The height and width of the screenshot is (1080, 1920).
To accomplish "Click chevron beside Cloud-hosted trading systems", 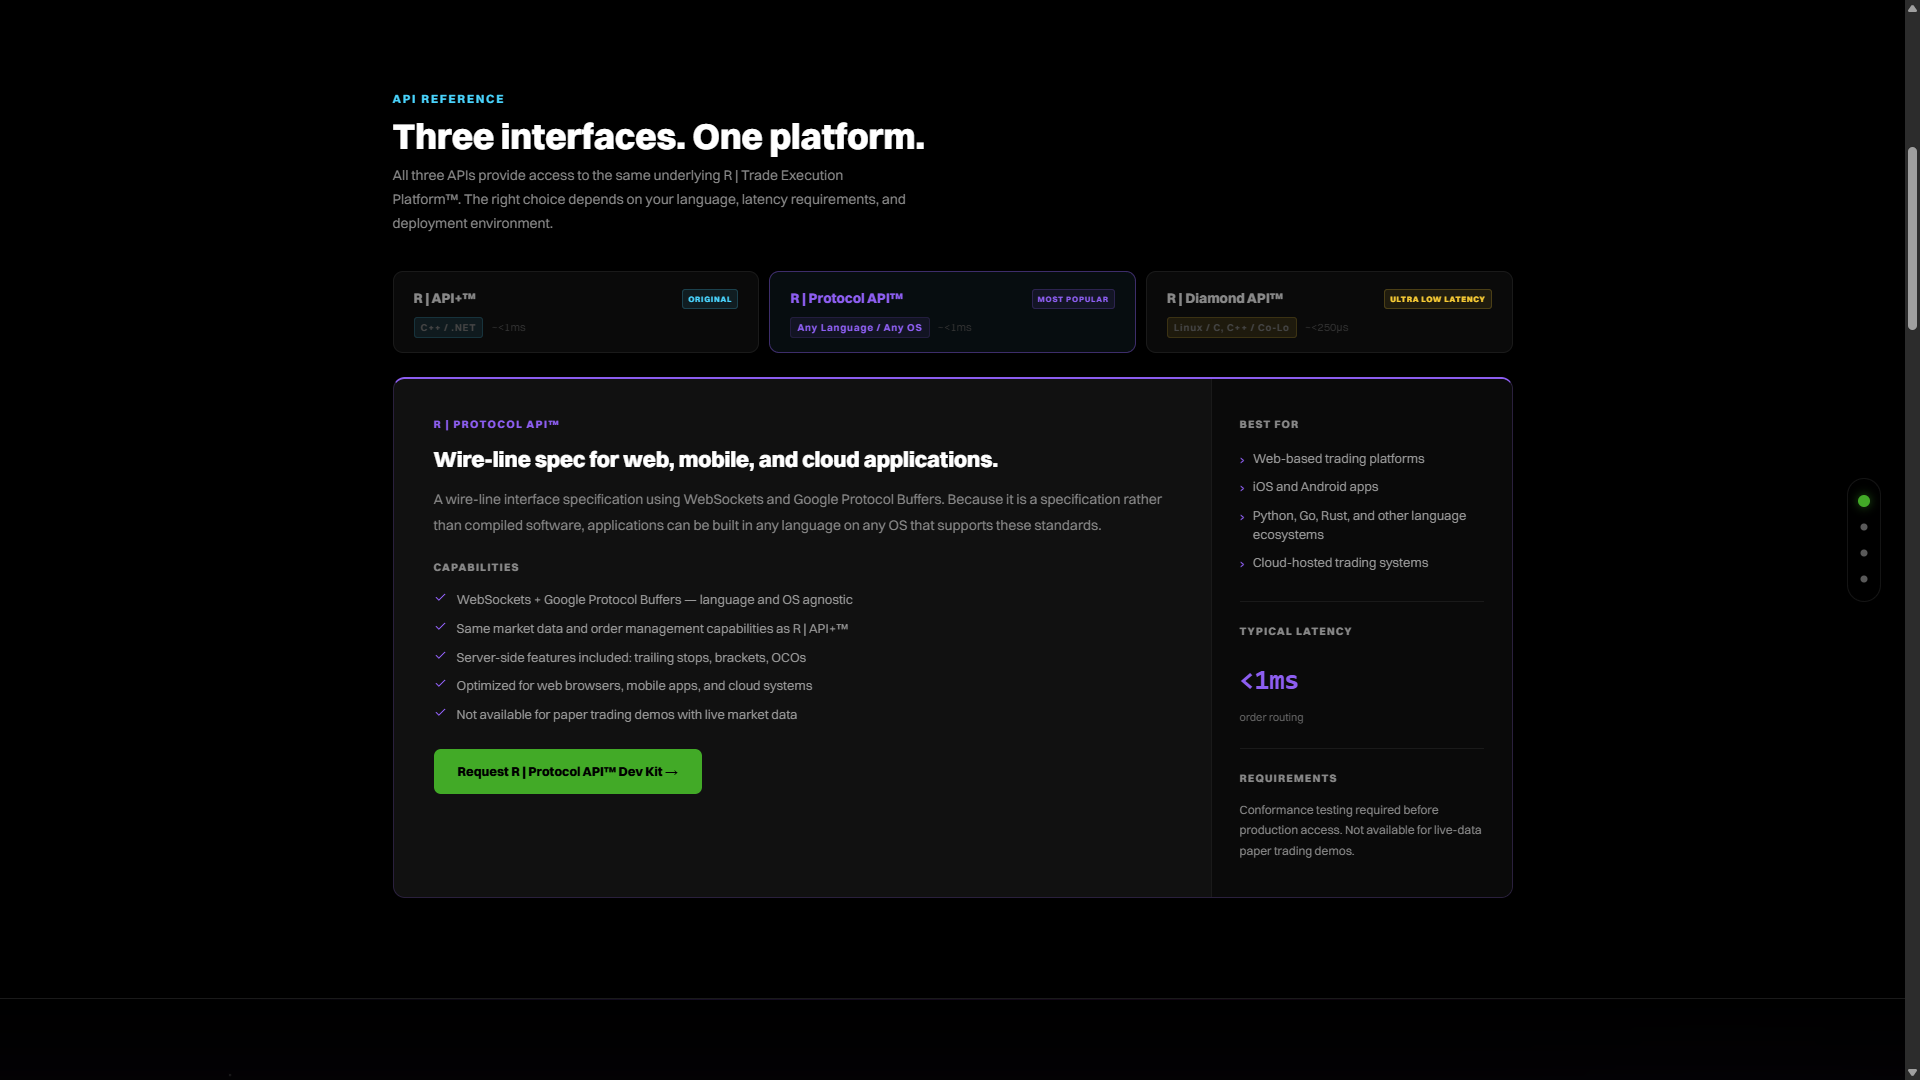I will (1242, 564).
